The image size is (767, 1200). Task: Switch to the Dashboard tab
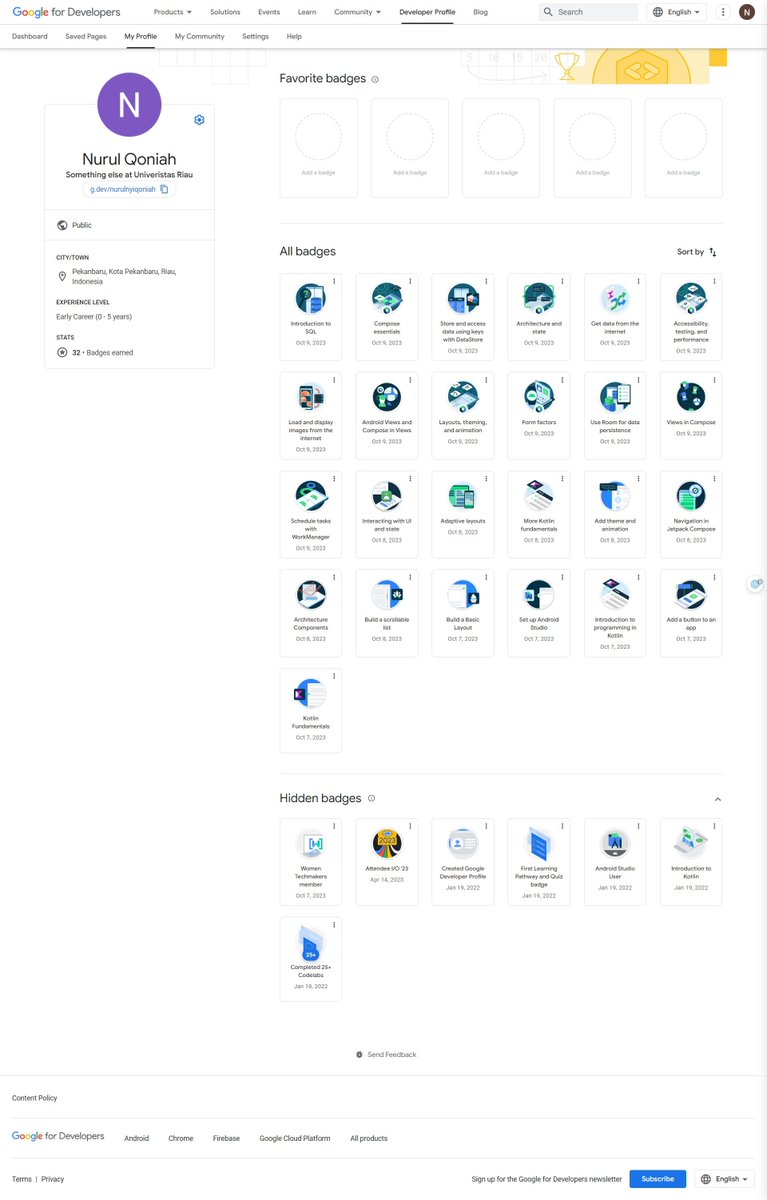click(x=30, y=36)
